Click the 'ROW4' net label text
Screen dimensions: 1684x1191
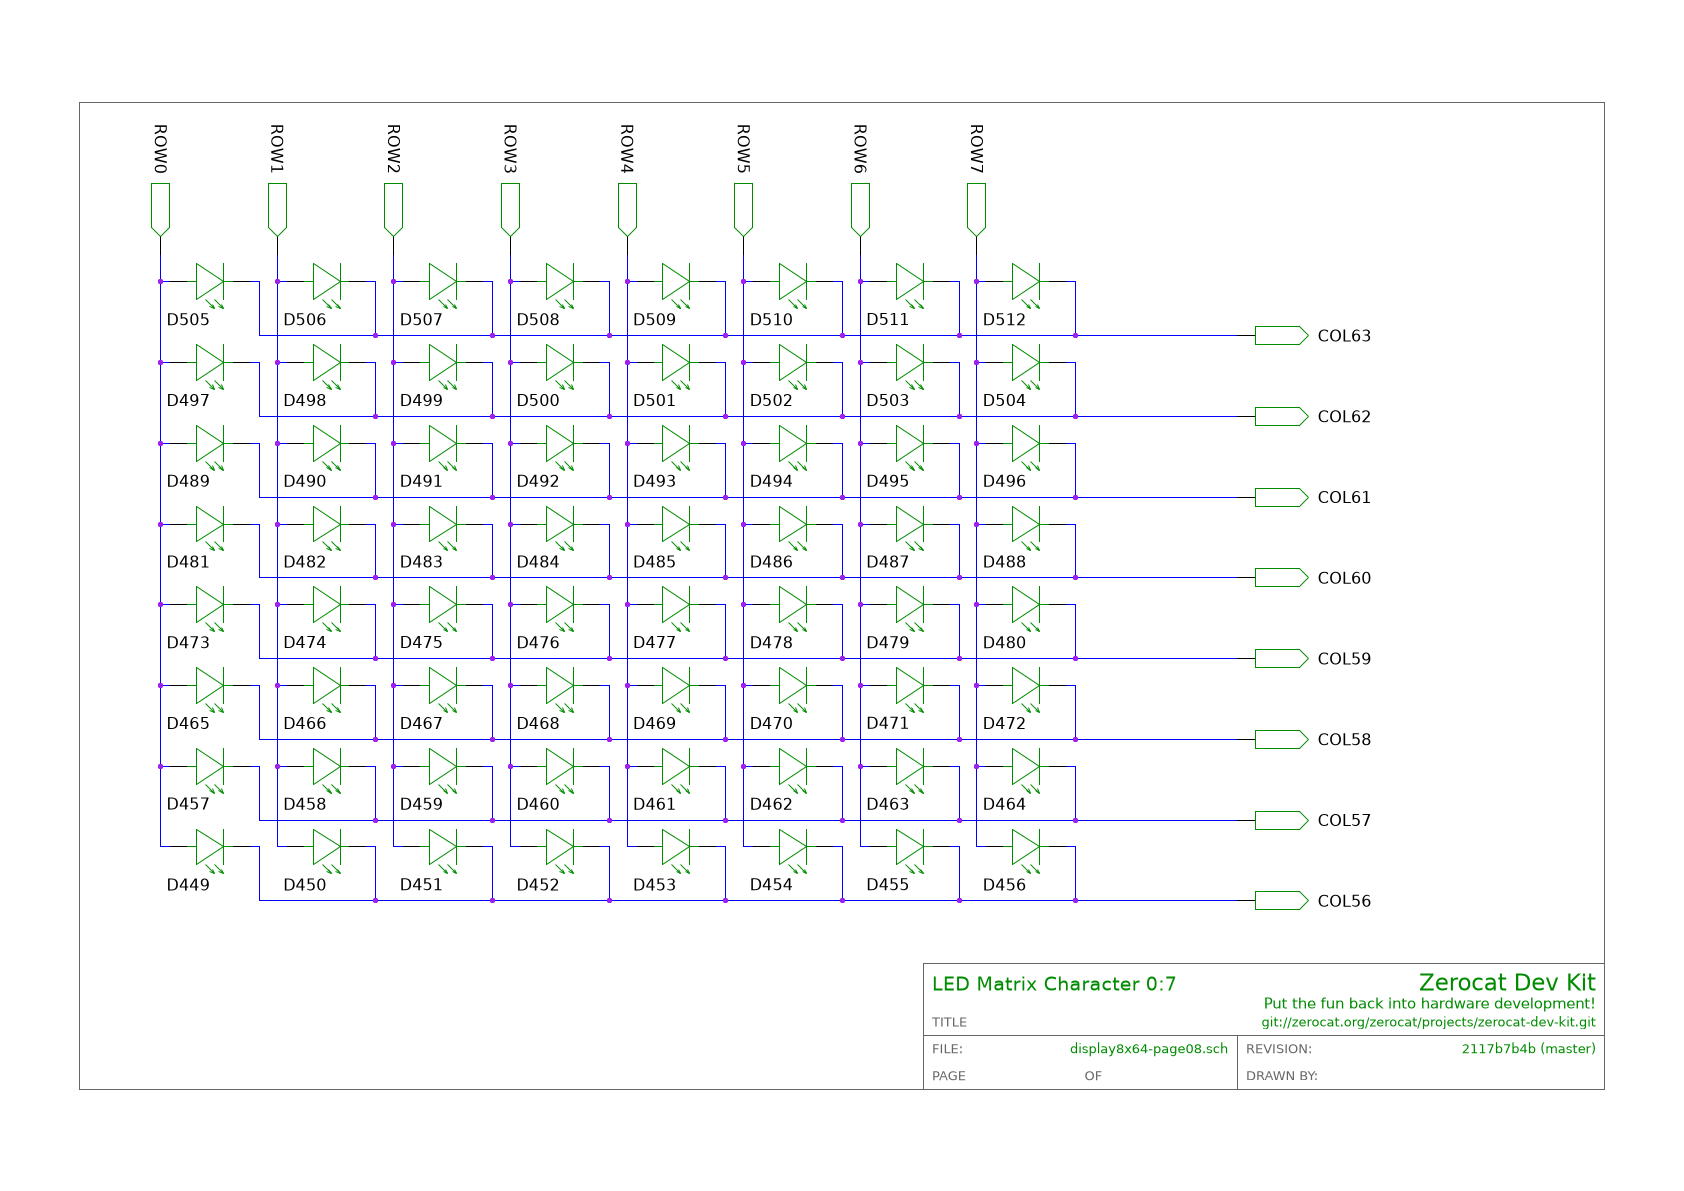[627, 149]
